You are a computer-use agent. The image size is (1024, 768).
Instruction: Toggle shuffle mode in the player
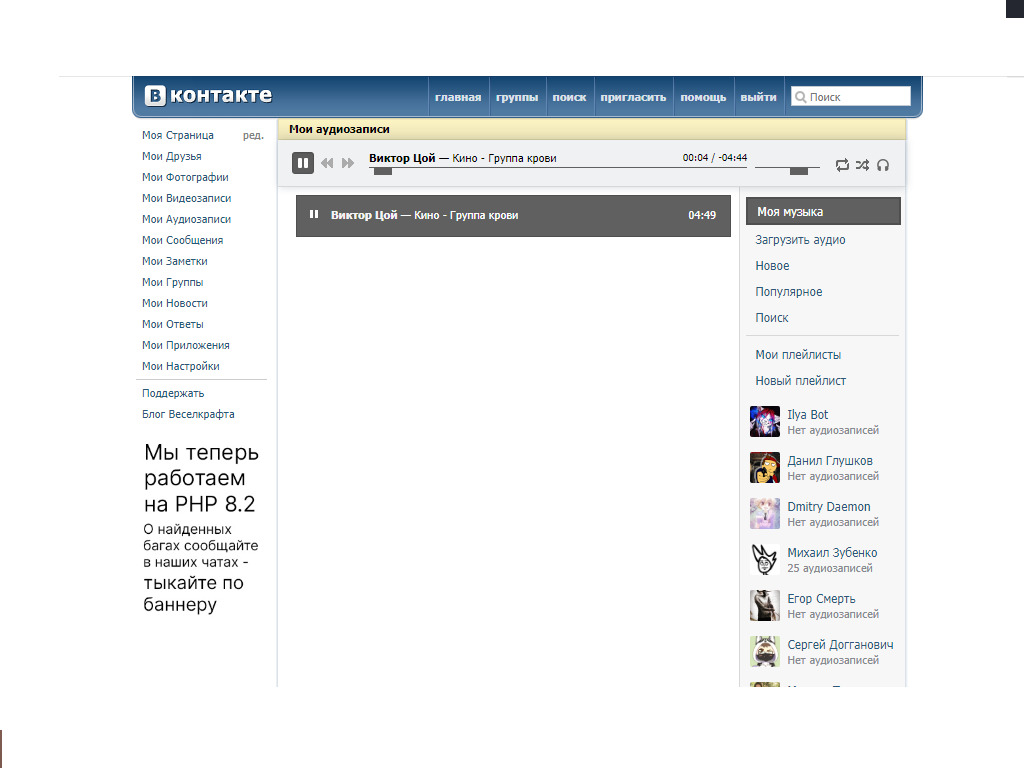pos(863,165)
